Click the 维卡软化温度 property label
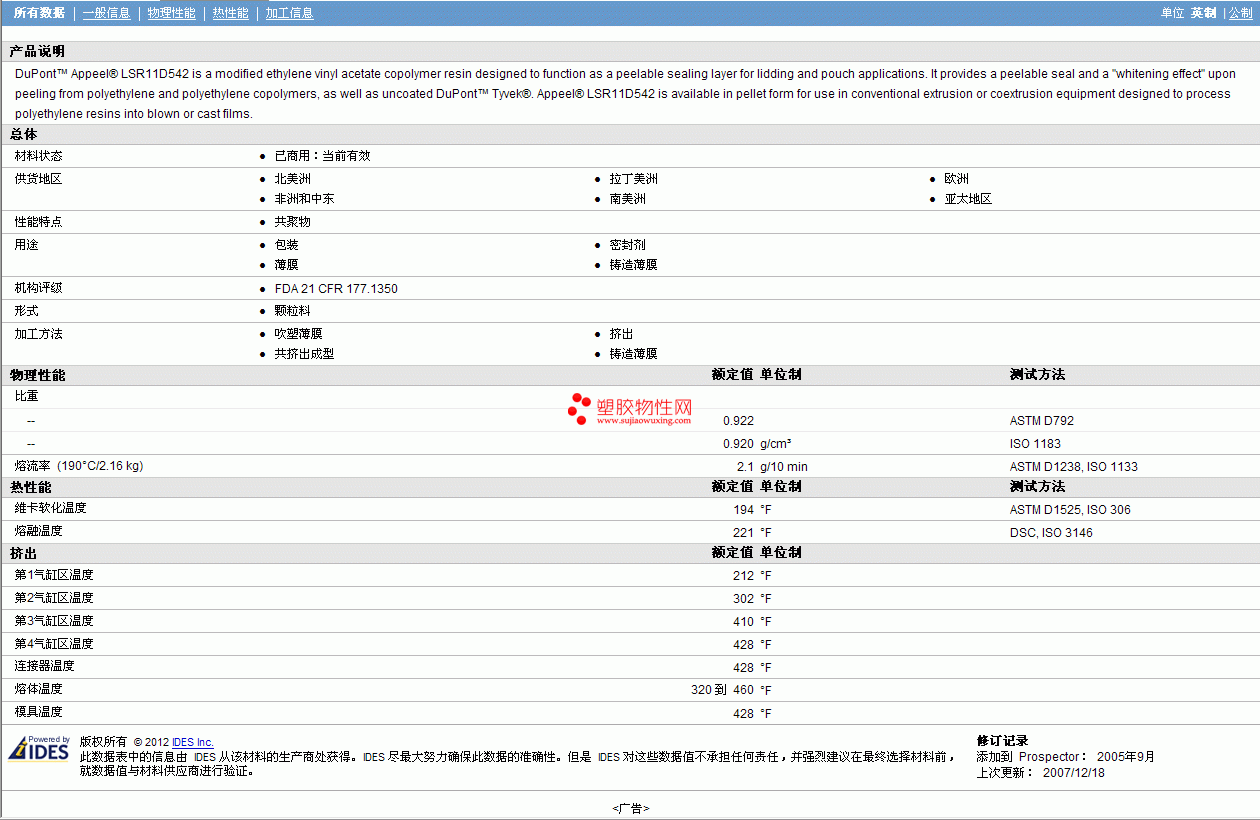 50,508
